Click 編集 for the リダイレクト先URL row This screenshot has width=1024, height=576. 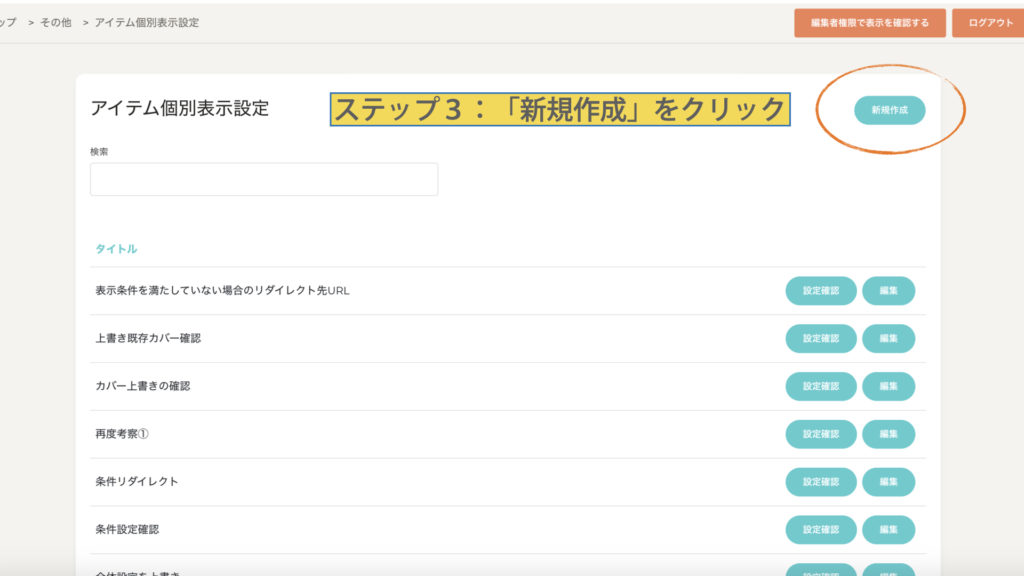[888, 291]
